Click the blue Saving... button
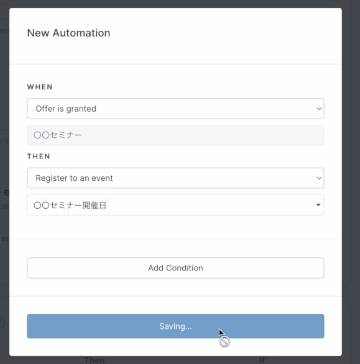Screen dimensions: 360x364 point(175,326)
